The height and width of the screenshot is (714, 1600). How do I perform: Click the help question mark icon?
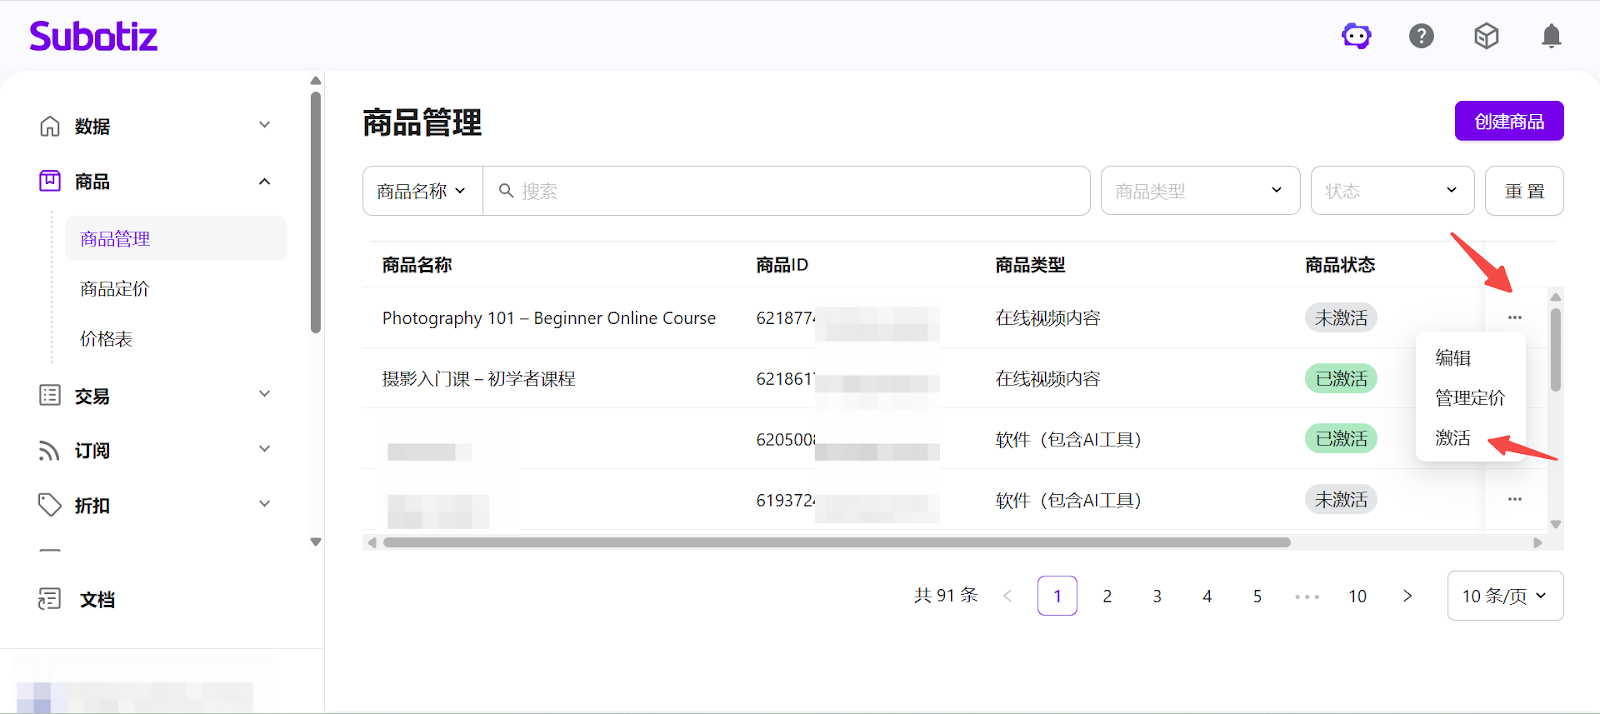[x=1421, y=37]
